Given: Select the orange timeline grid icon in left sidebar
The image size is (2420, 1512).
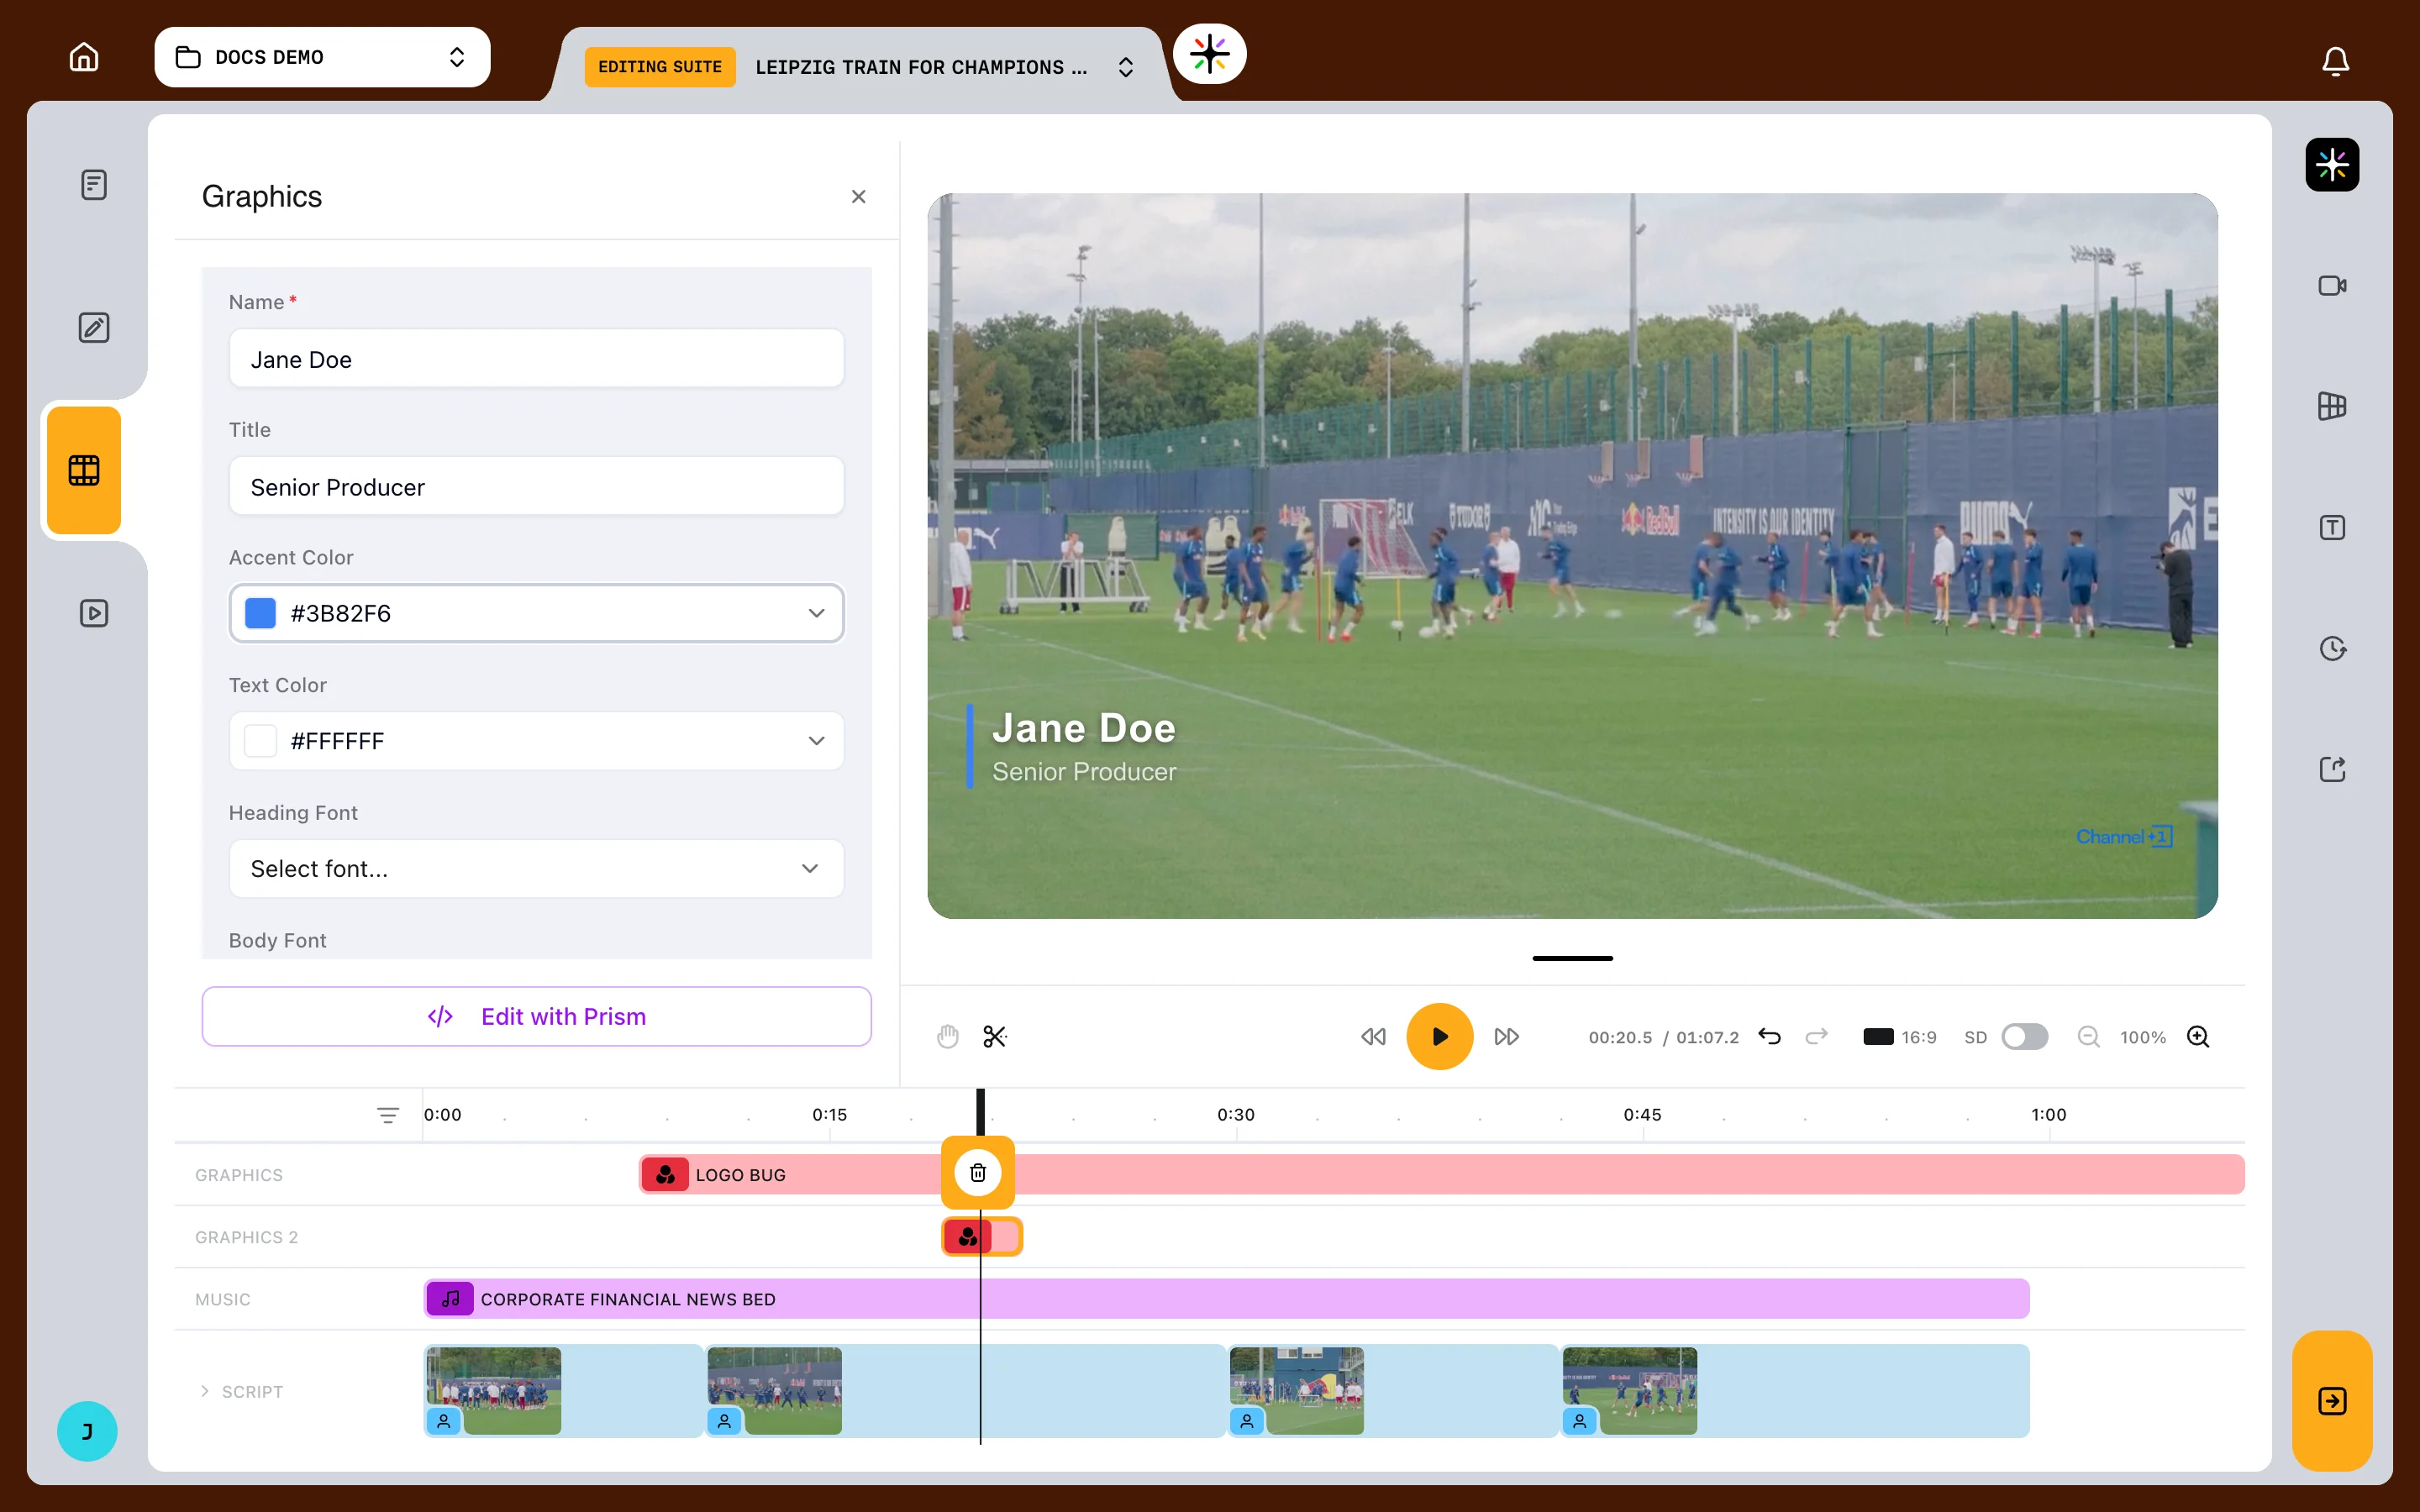Looking at the screenshot, I should [84, 470].
